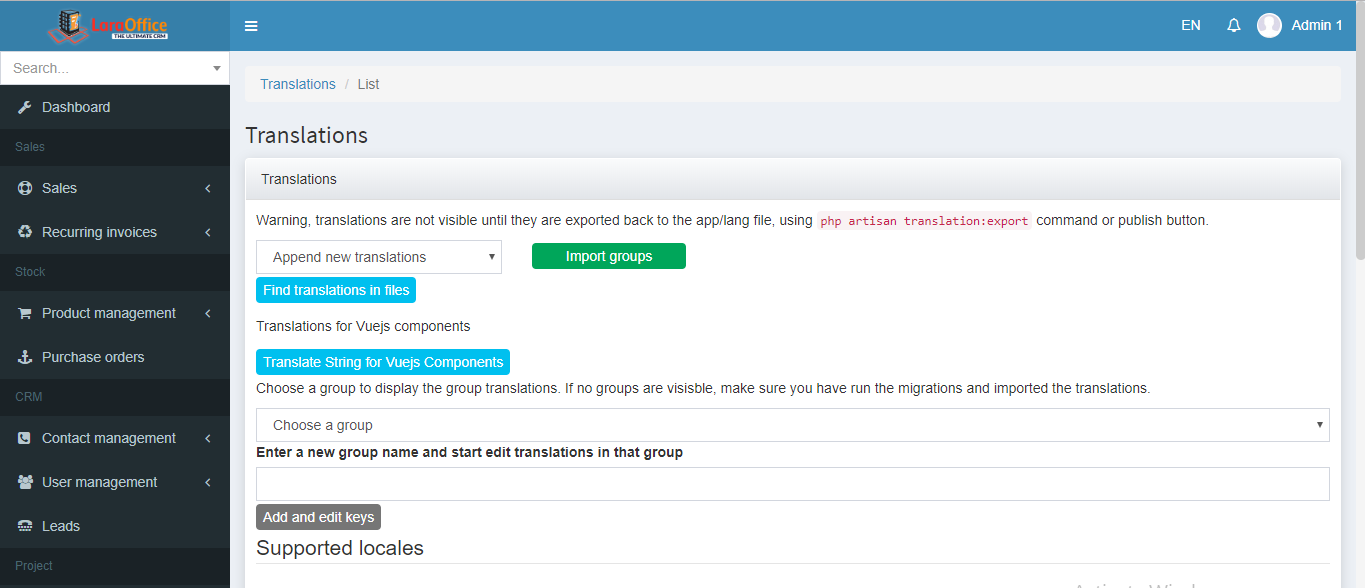Click the new group name input field
The width and height of the screenshot is (1365, 588).
[792, 484]
